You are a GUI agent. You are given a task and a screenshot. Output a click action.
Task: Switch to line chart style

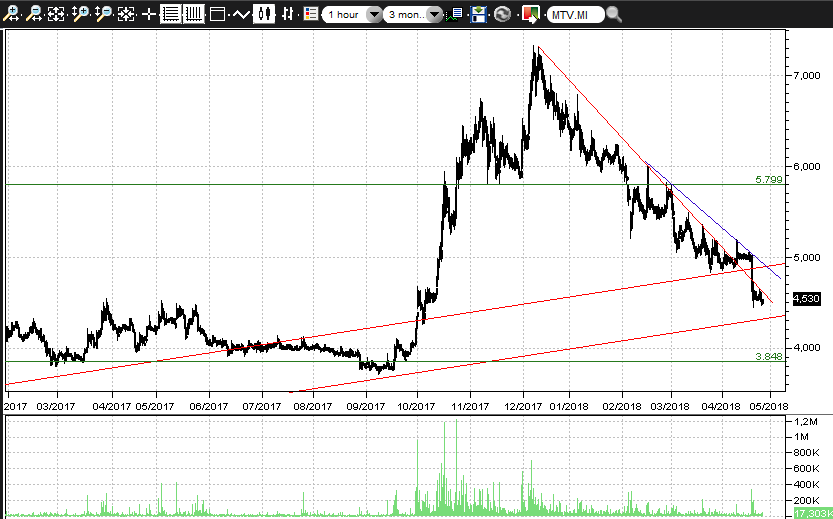click(x=241, y=14)
